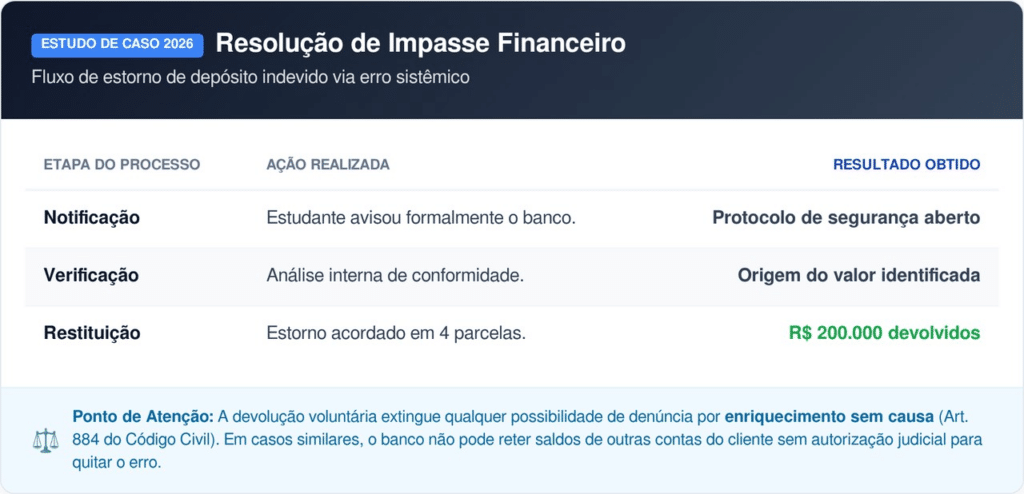Click the title Resolução de Impasse Financeiro
The height and width of the screenshot is (494, 1024).
click(x=420, y=44)
